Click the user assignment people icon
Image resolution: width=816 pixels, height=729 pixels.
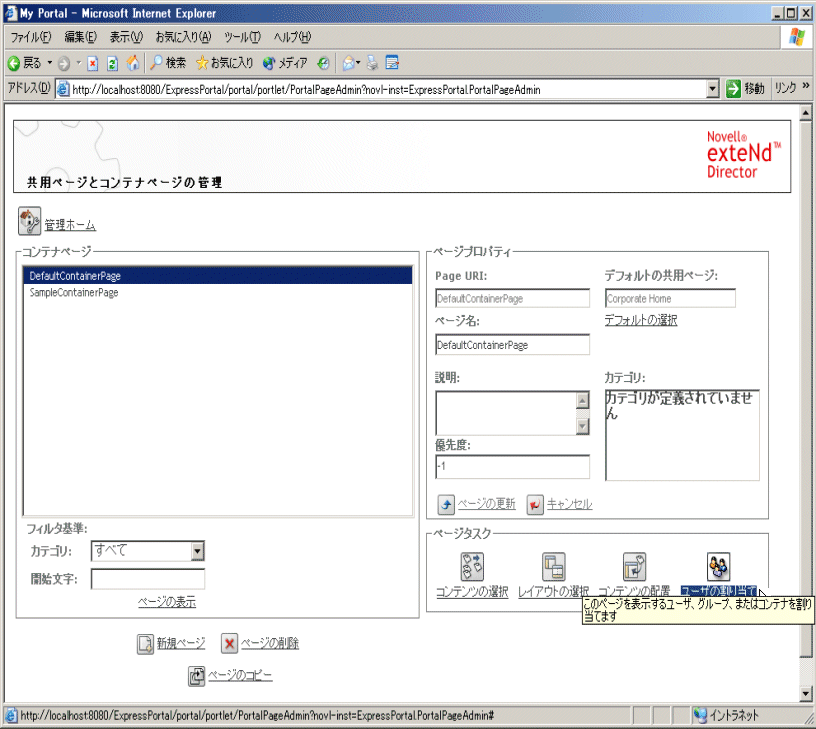[718, 567]
